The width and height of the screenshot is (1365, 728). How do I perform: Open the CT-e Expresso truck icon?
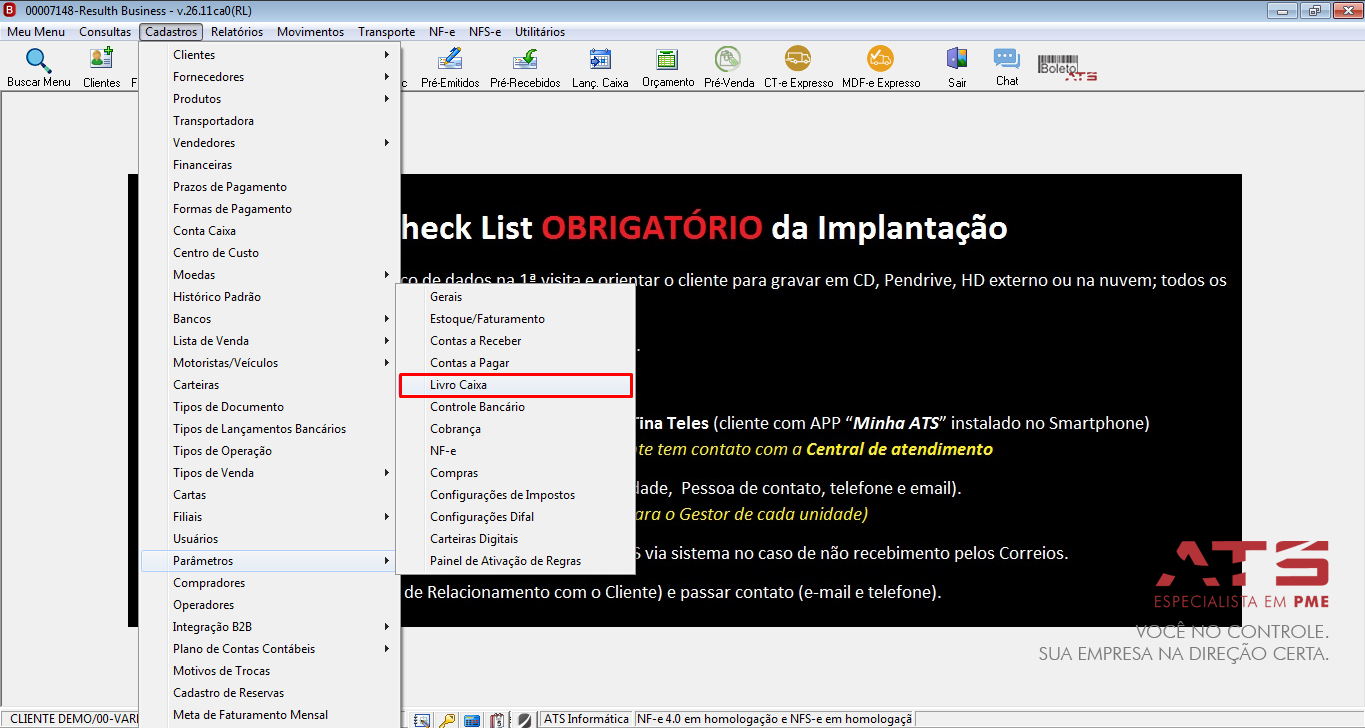point(798,67)
